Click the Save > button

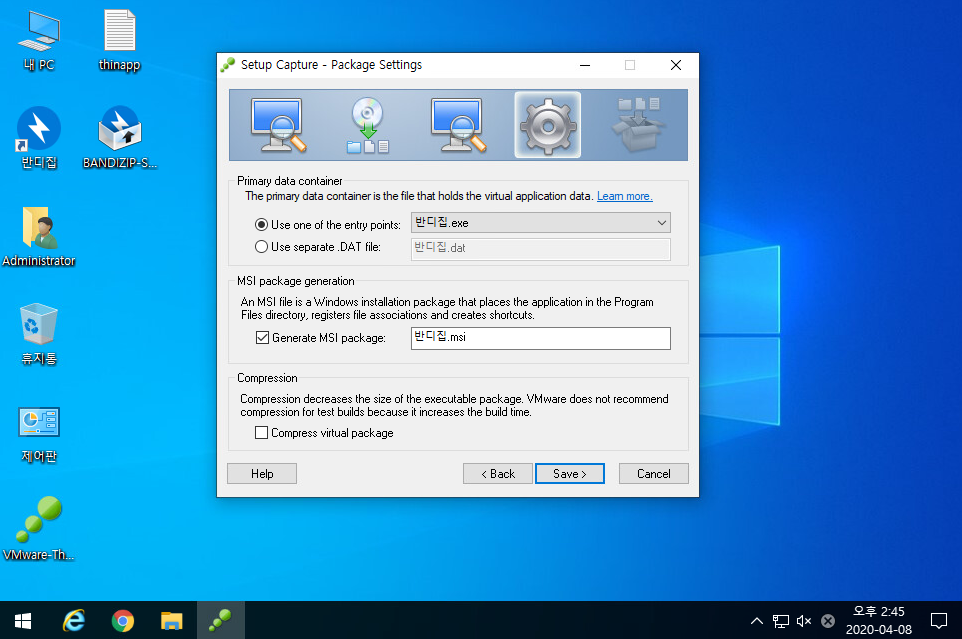coord(569,473)
